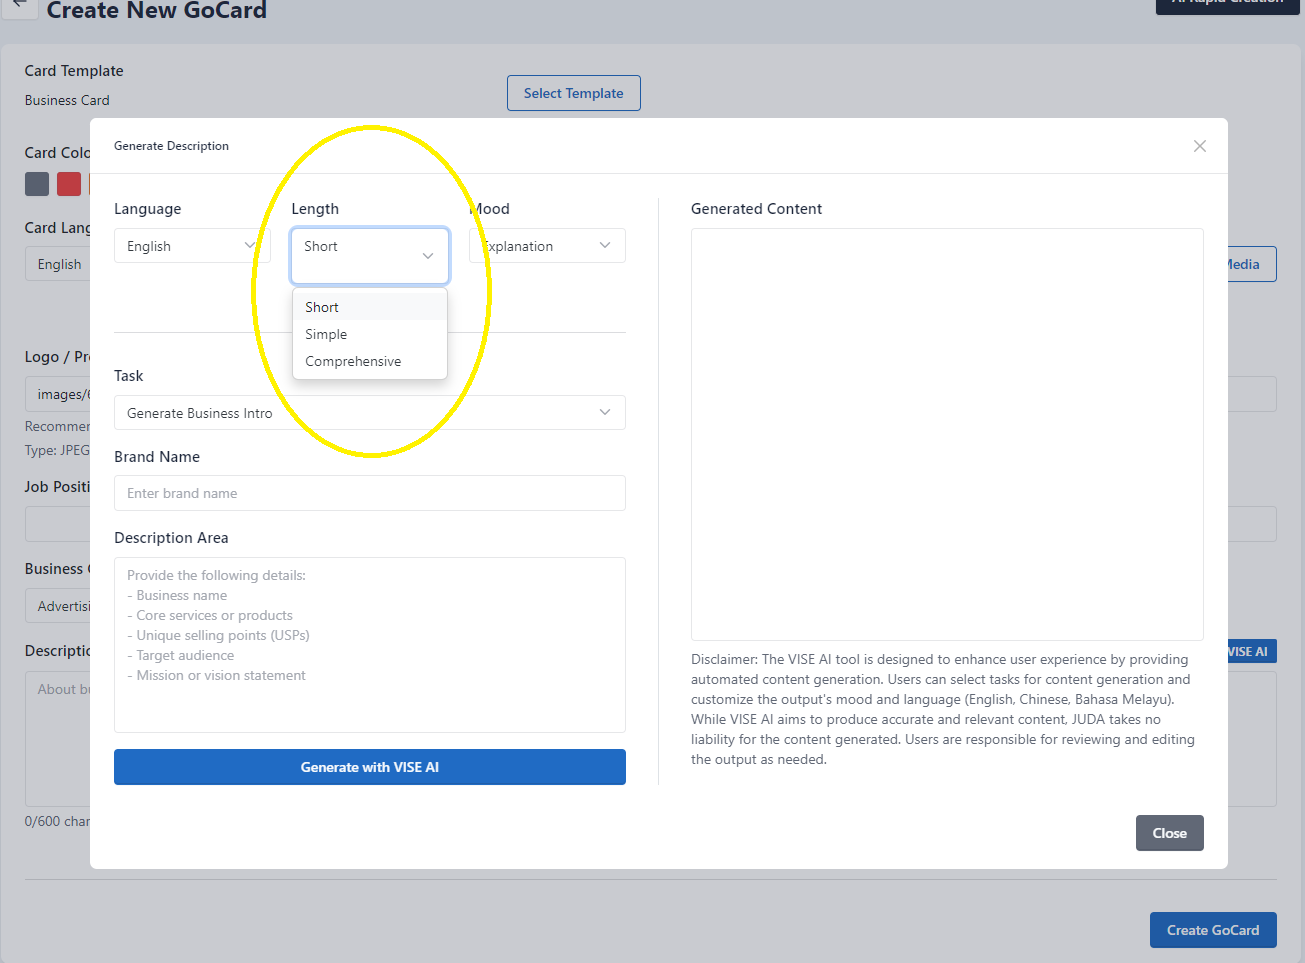1305x963 pixels.
Task: Select the red card color swatch
Action: coord(69,184)
